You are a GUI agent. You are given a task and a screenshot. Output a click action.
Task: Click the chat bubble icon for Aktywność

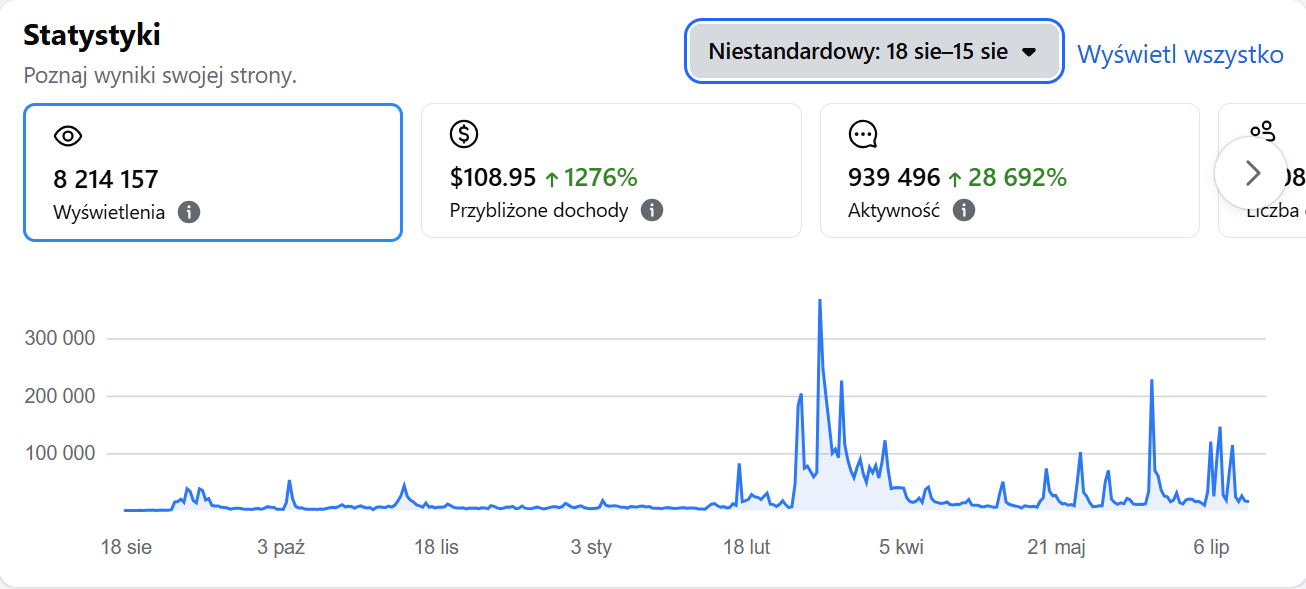(x=863, y=134)
